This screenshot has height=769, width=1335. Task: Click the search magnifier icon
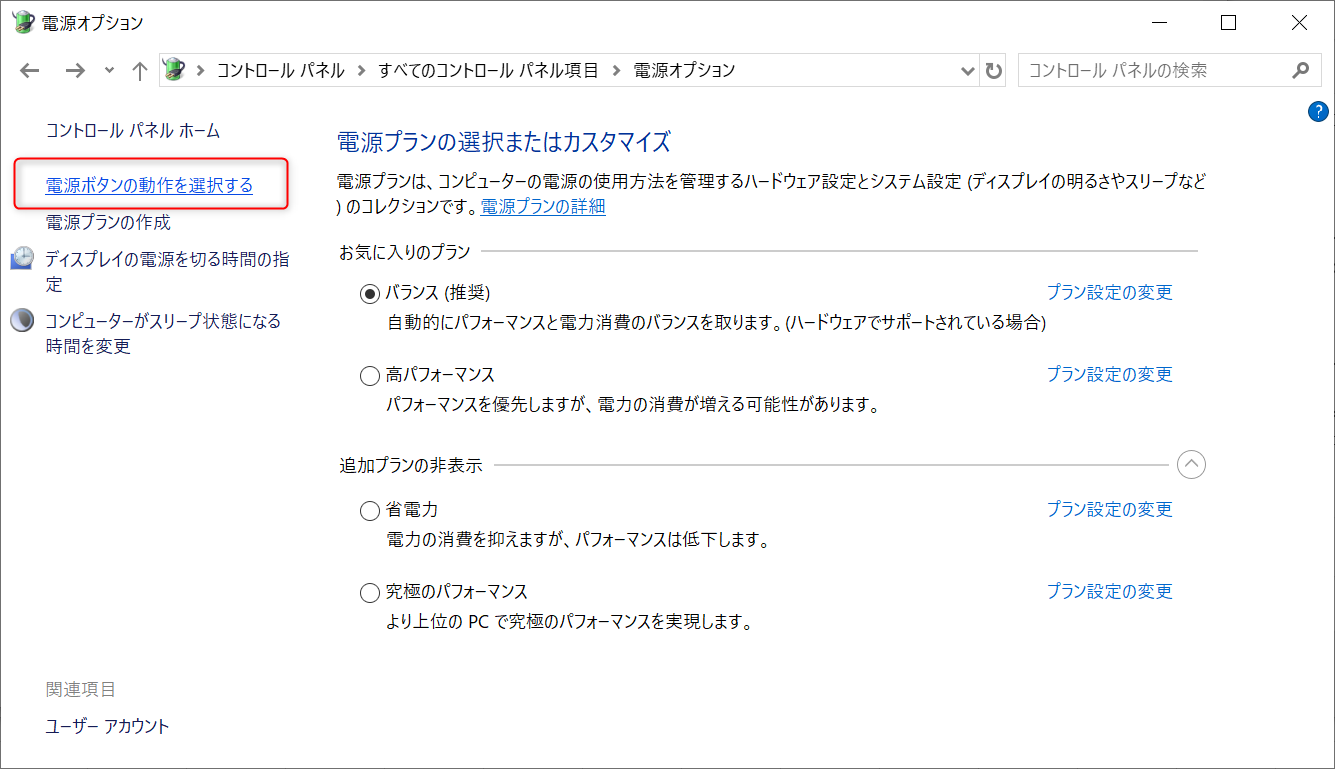(1300, 71)
